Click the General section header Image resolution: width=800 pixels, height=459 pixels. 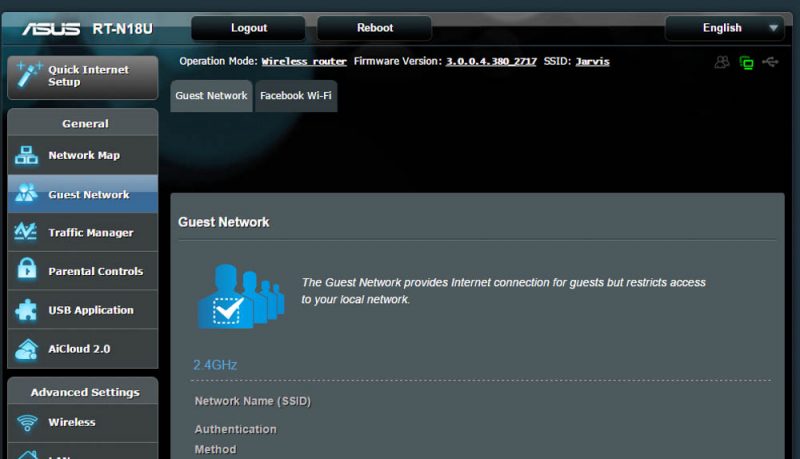tap(85, 123)
